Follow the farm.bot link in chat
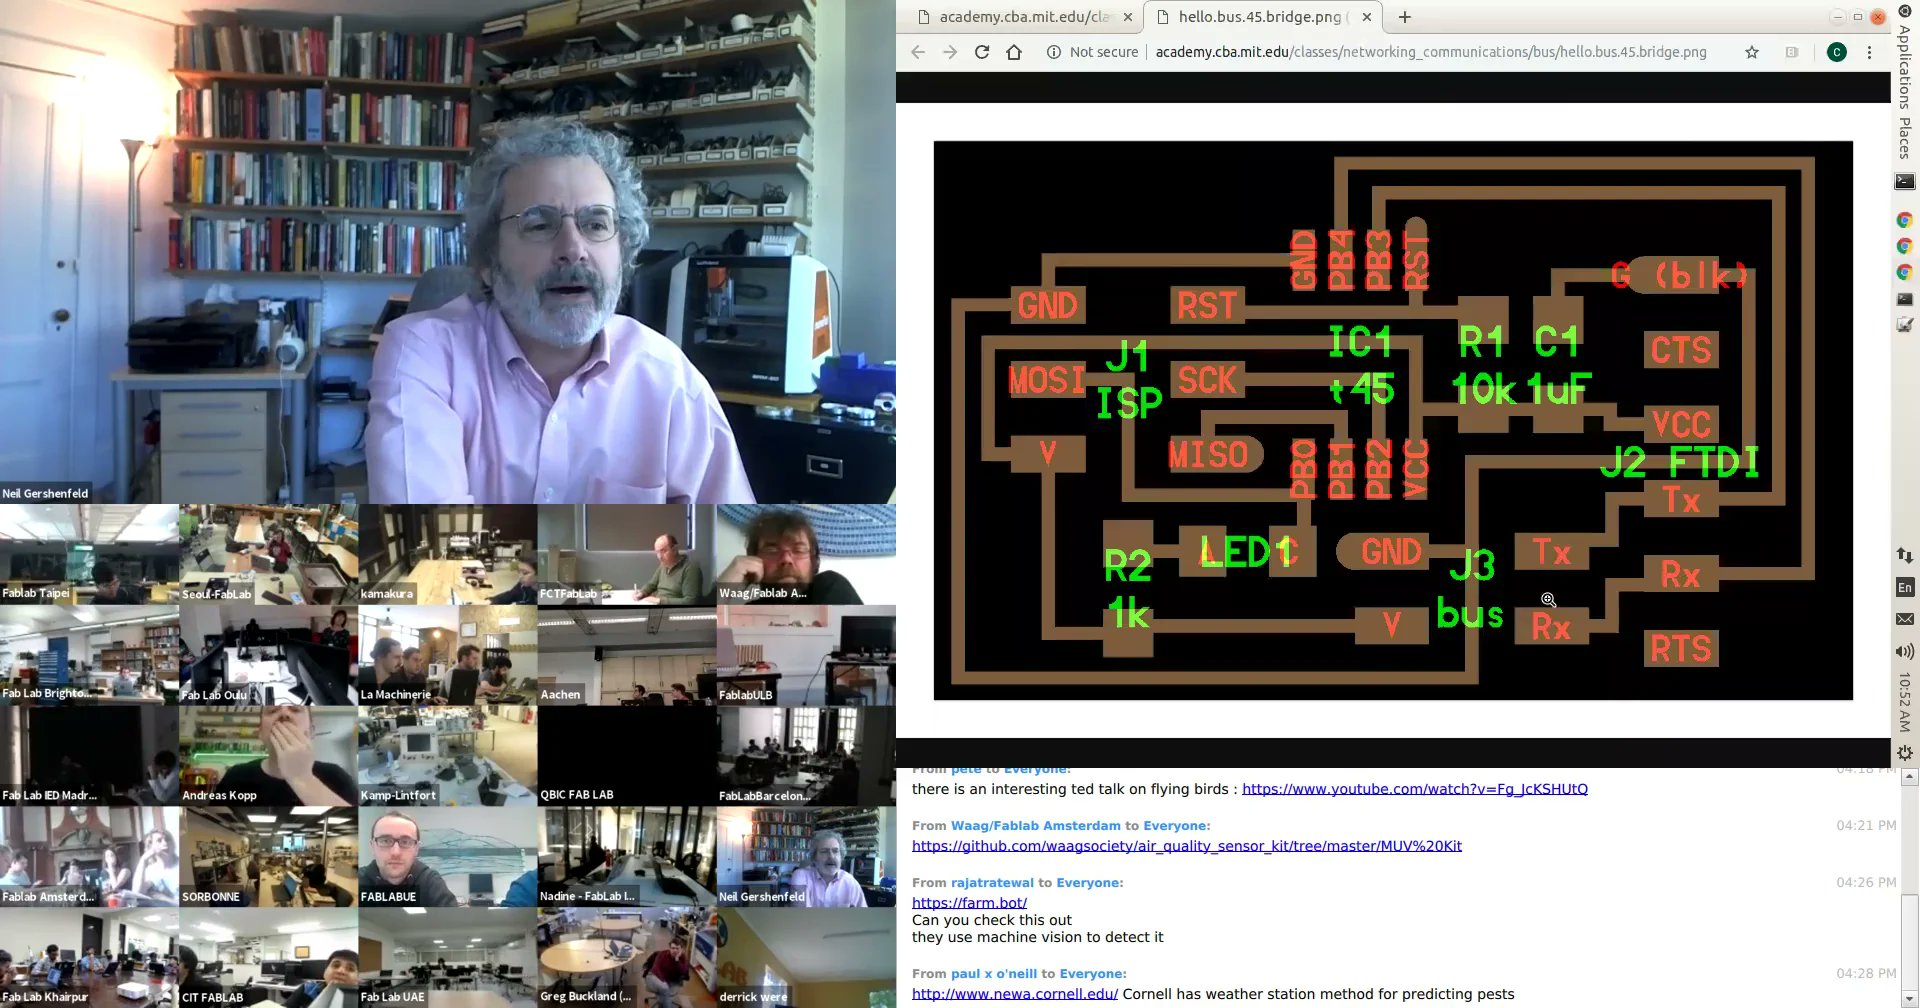Viewport: 1920px width, 1008px height. [969, 901]
